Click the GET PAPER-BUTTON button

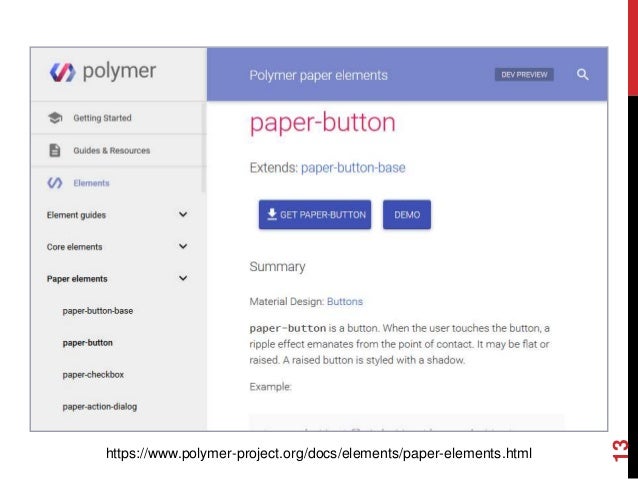coord(315,214)
